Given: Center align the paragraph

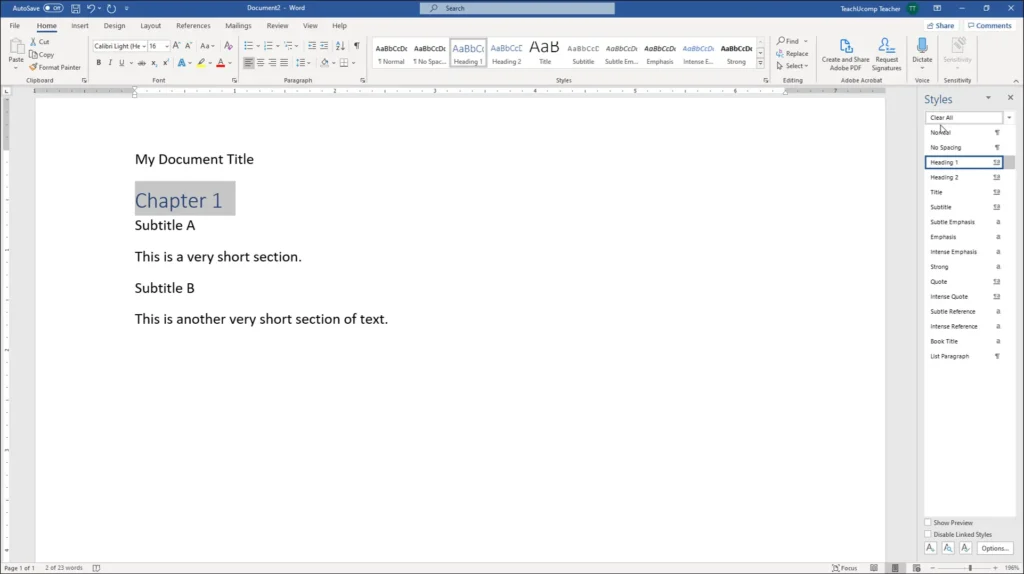Looking at the screenshot, I should [261, 63].
